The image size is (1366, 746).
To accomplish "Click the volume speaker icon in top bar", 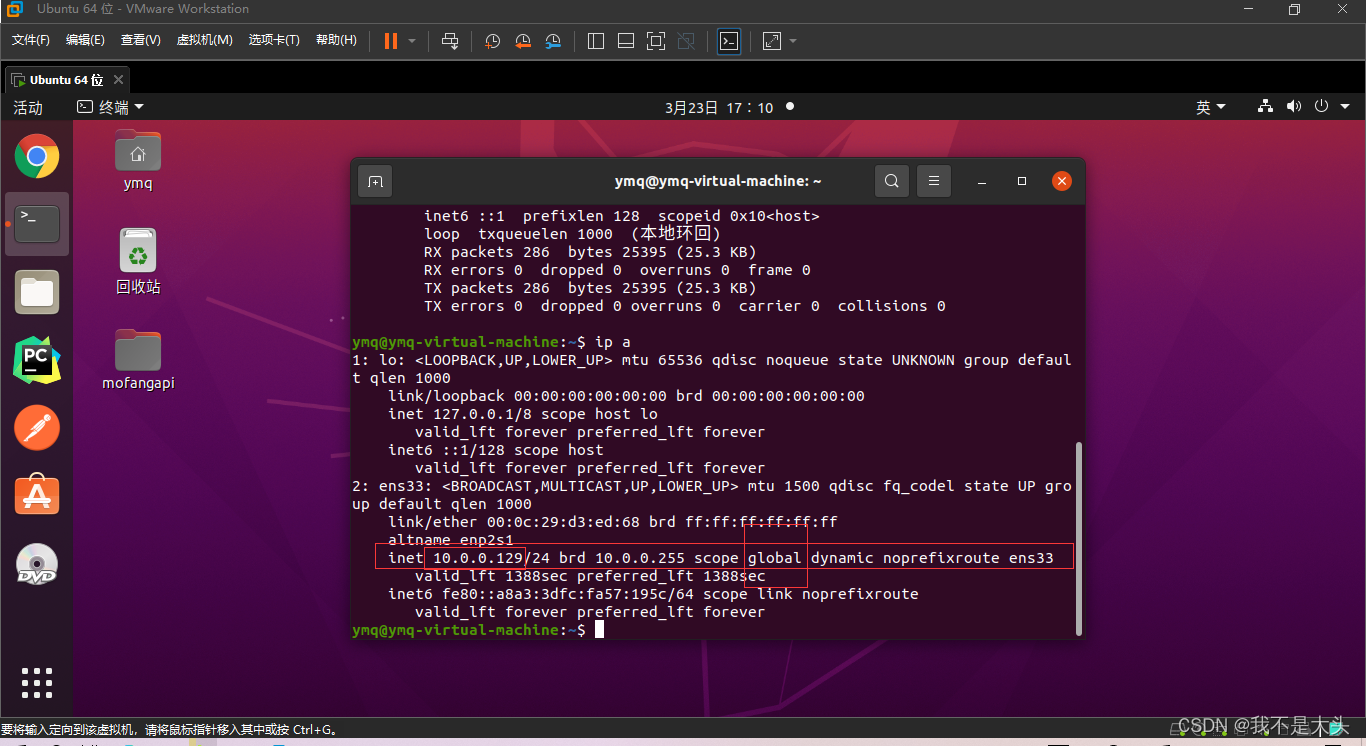I will pos(1293,107).
